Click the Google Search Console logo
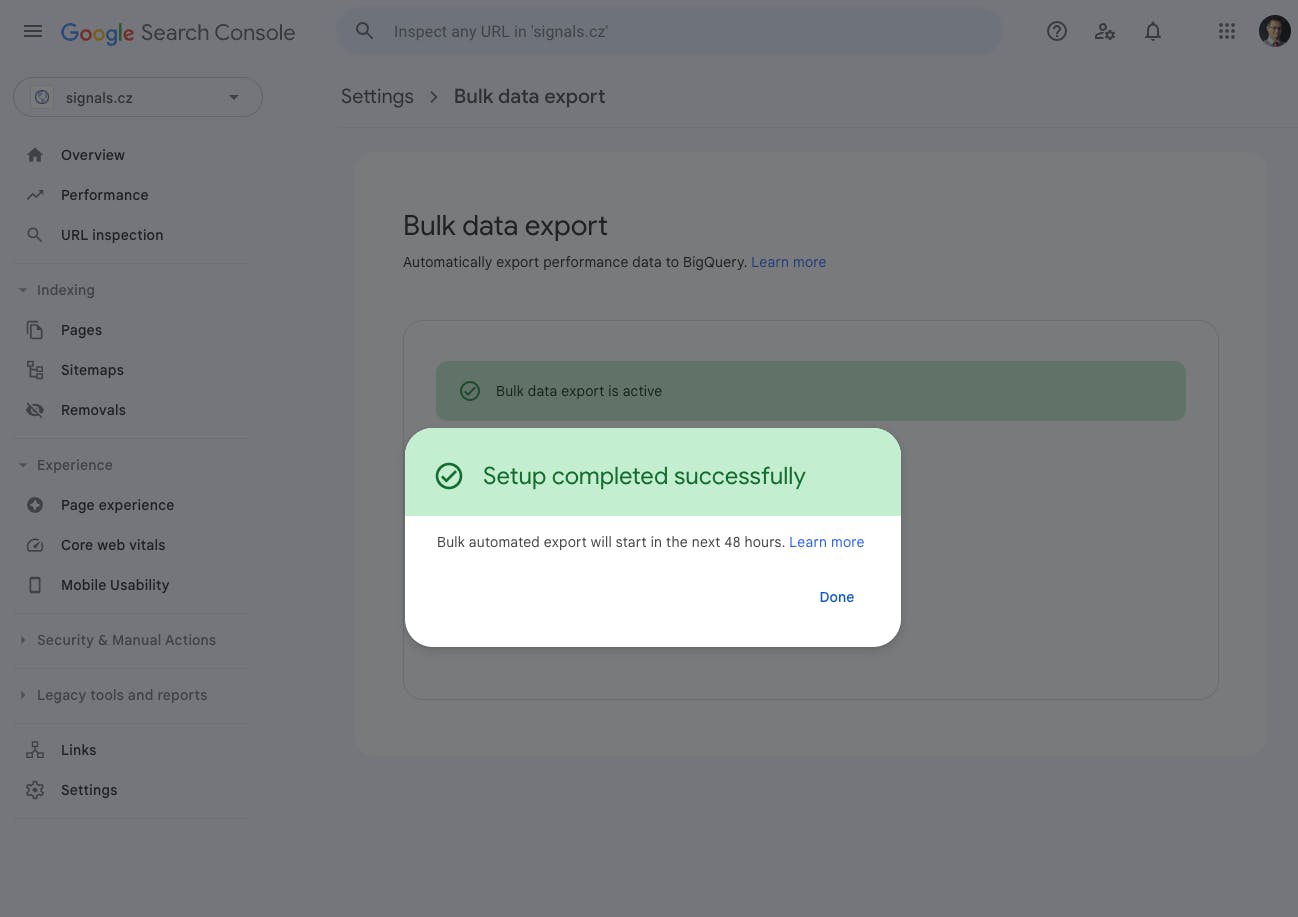 point(178,32)
